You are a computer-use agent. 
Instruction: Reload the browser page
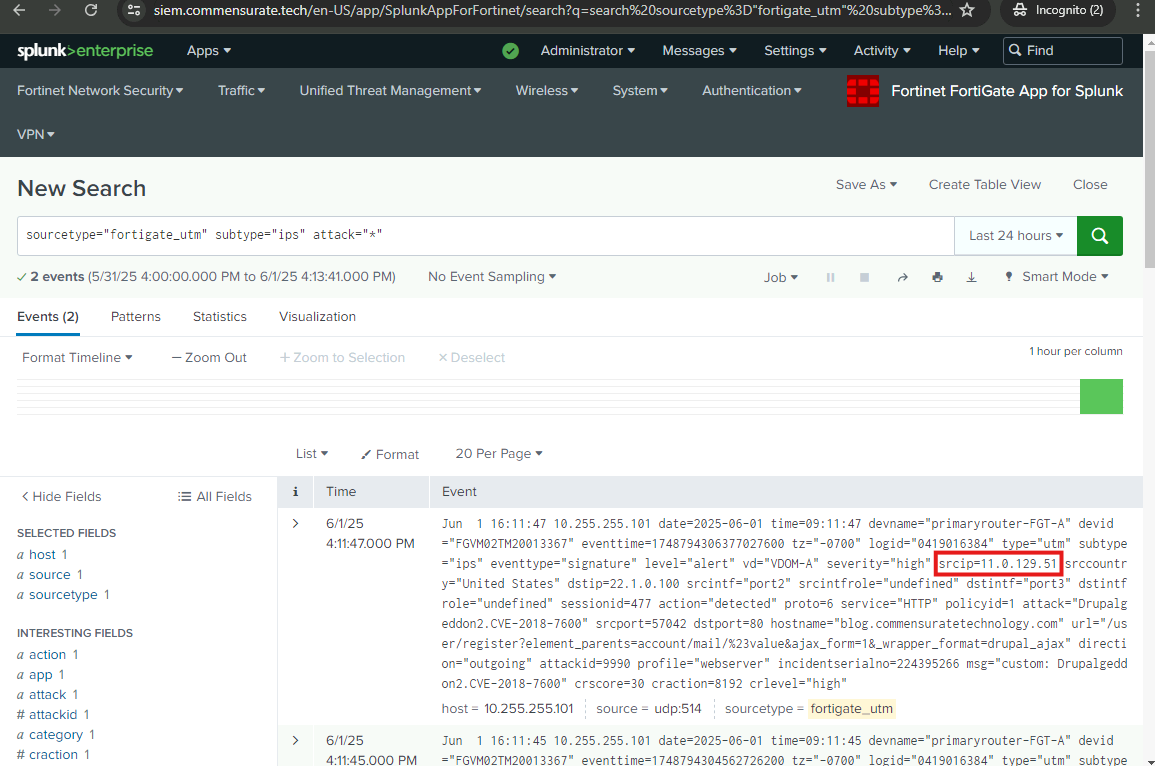point(91,10)
